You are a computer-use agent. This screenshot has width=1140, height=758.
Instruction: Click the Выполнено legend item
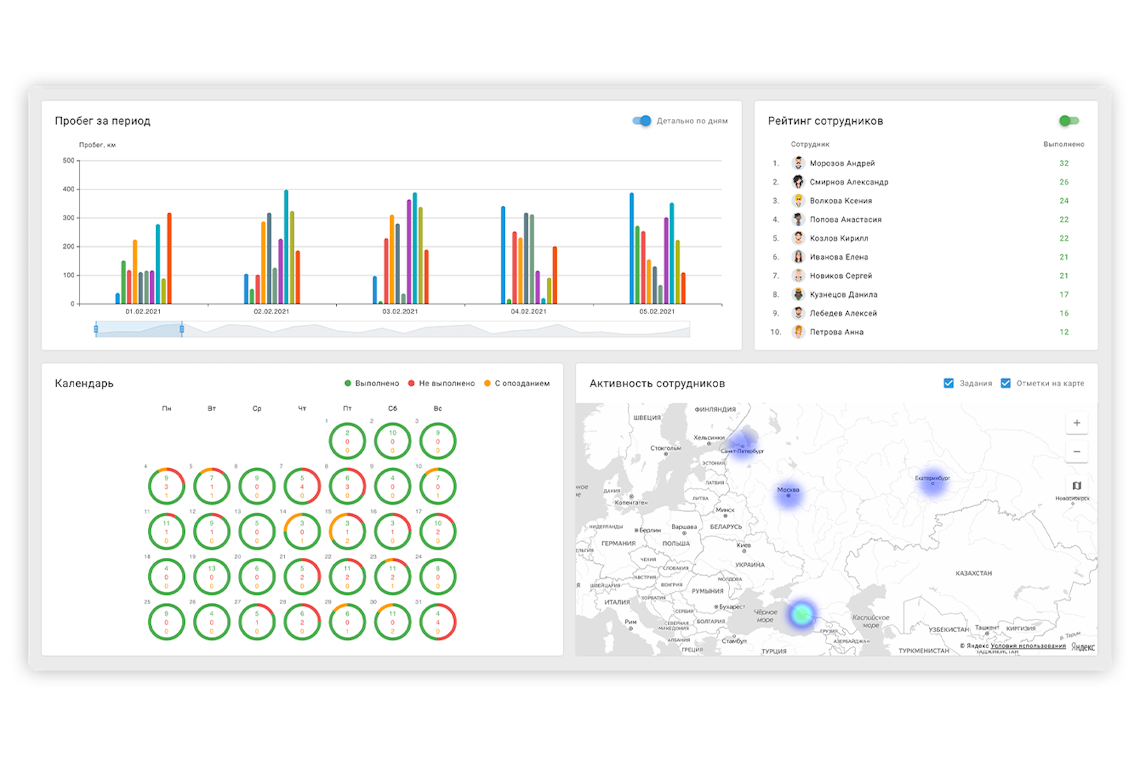tap(372, 383)
